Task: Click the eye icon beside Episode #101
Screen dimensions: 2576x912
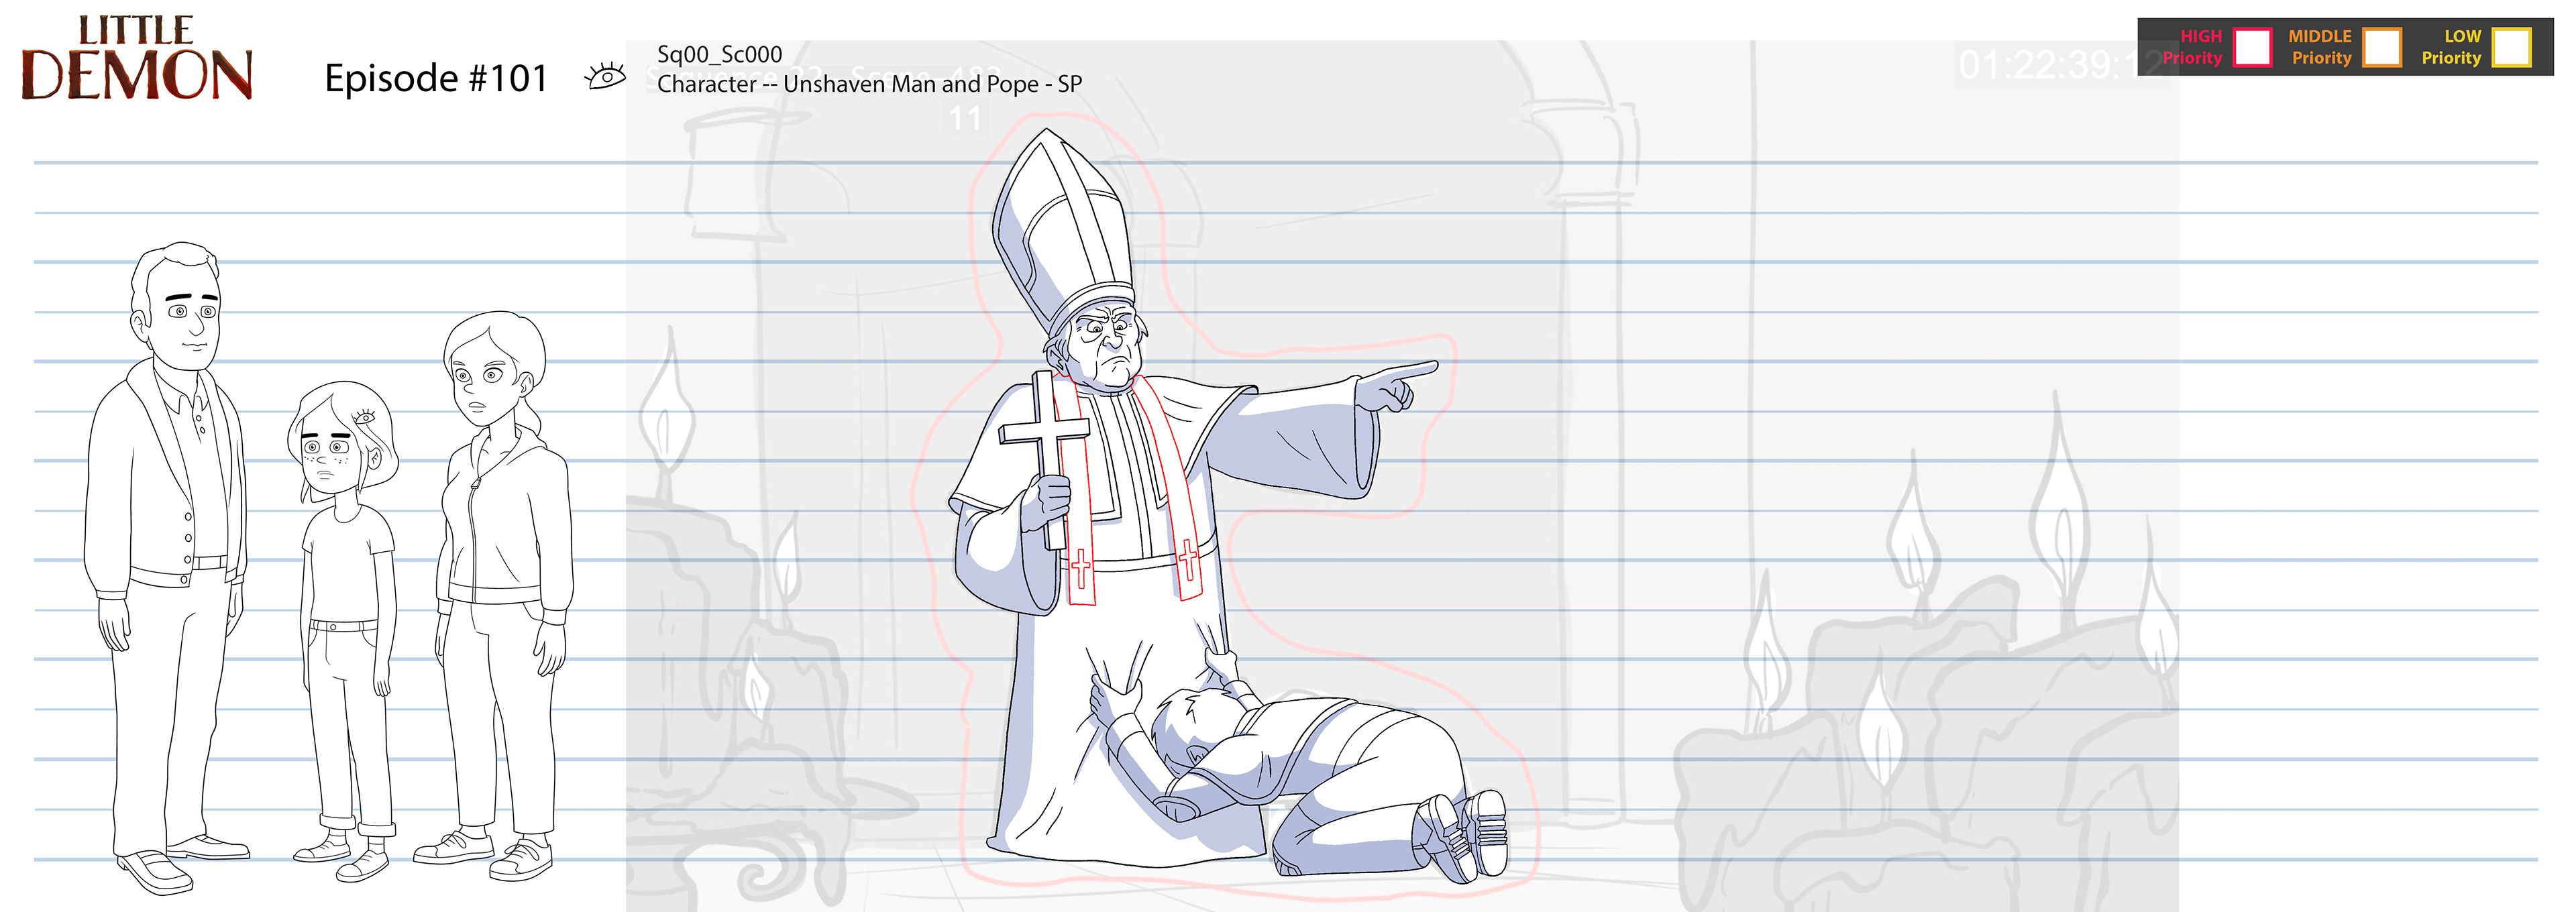Action: (x=605, y=76)
